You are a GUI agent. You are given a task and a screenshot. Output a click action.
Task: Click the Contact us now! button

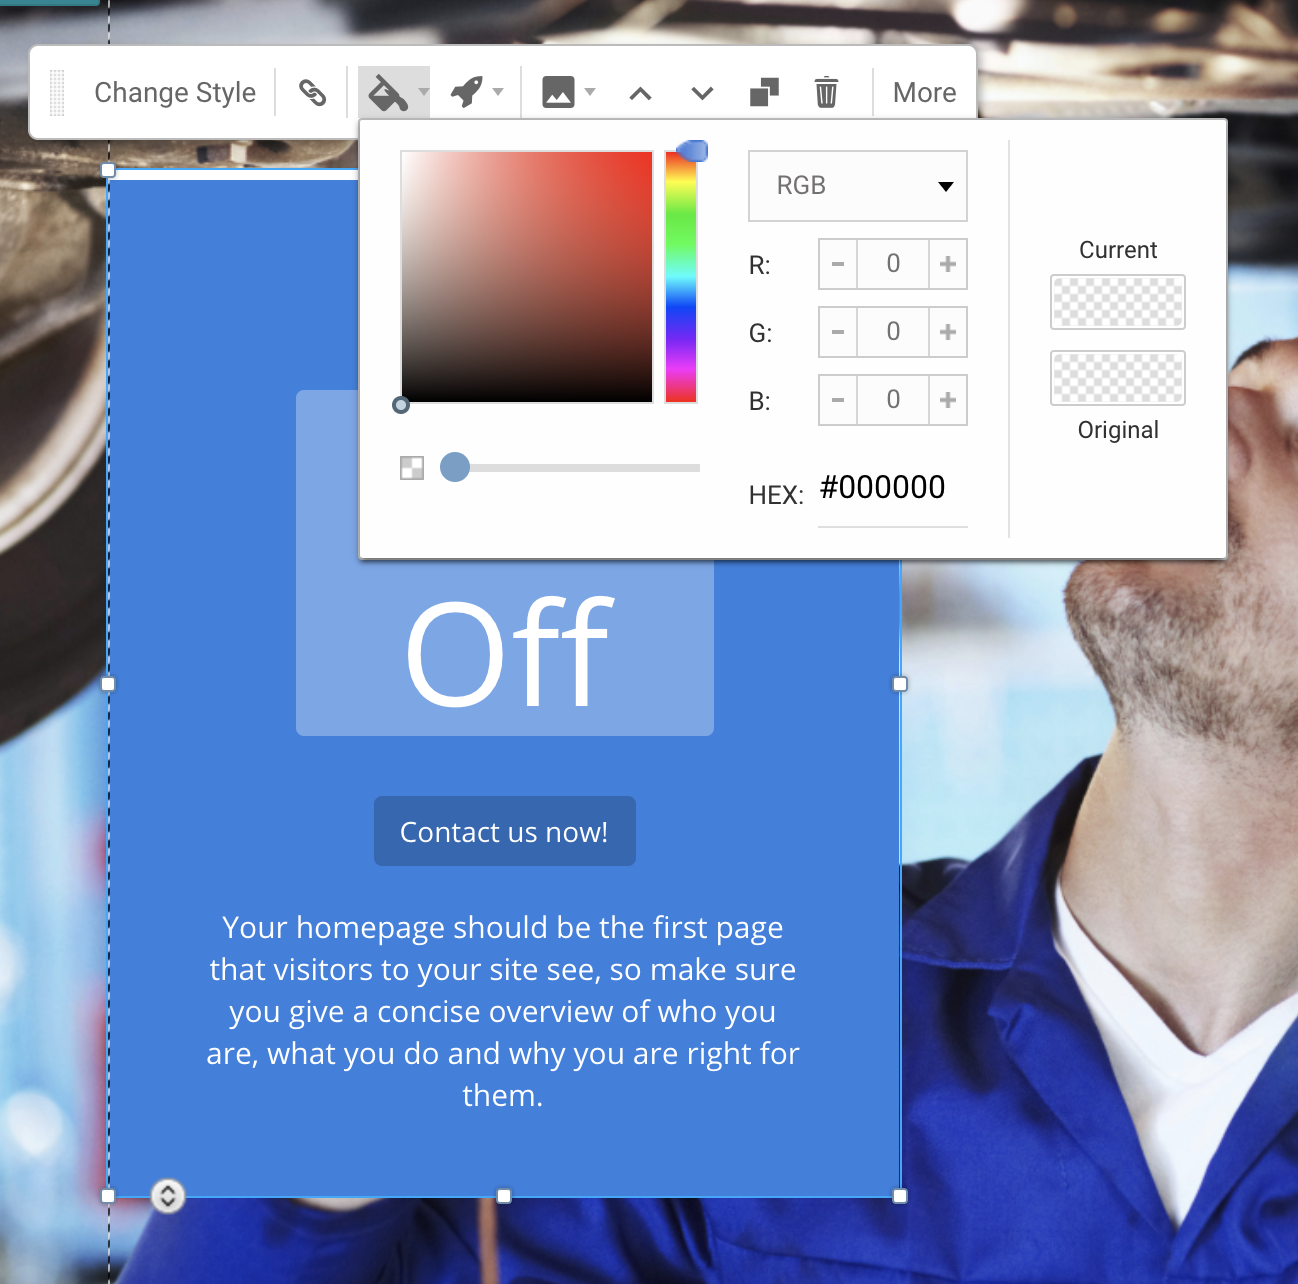tap(504, 832)
